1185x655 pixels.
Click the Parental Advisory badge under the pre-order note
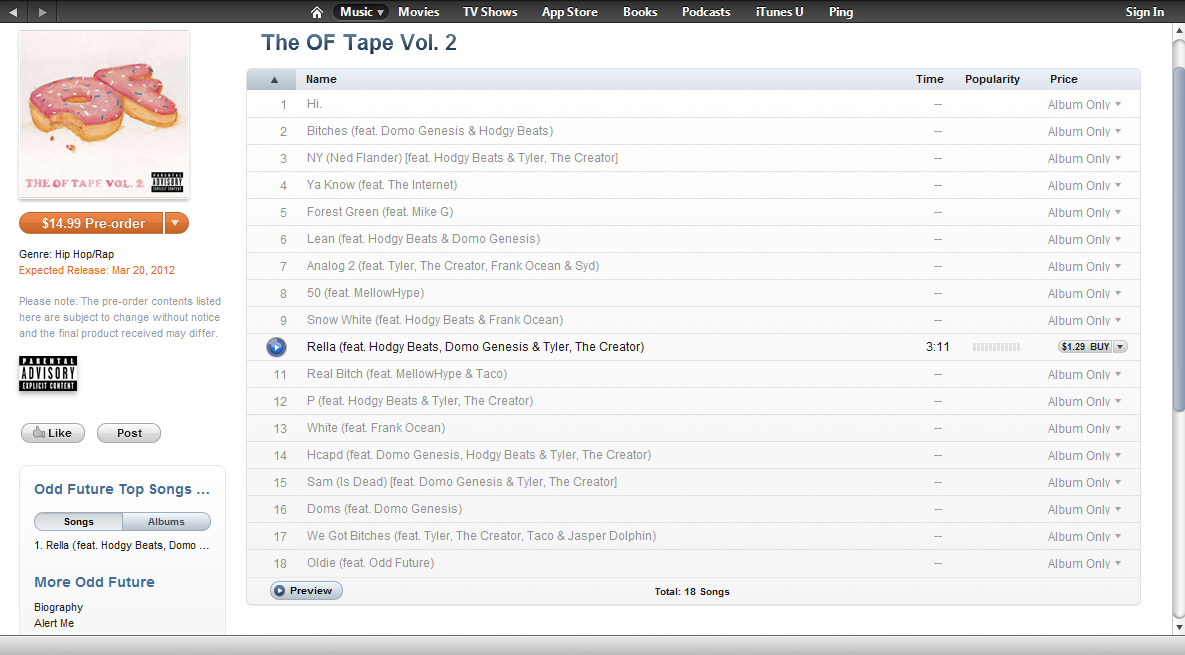48,373
